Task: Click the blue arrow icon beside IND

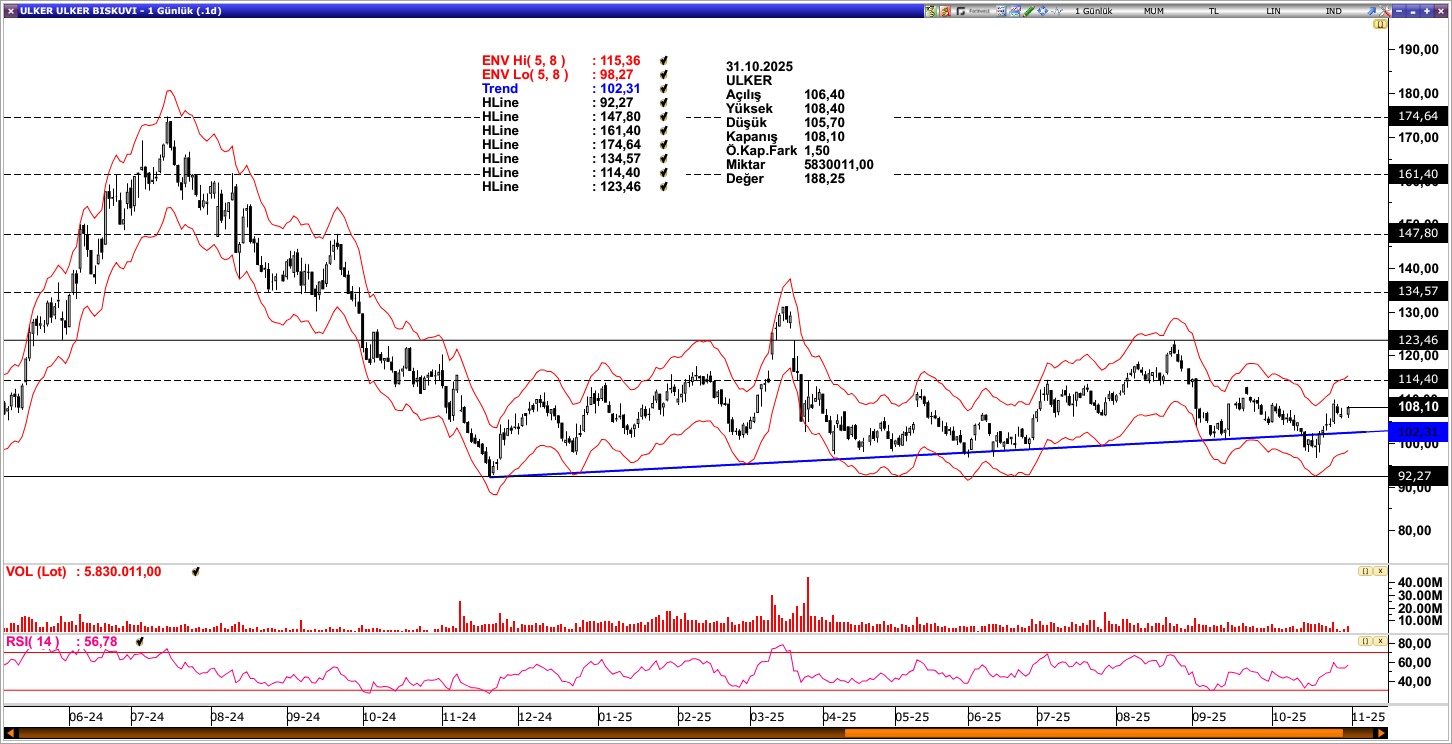Action: tap(1371, 11)
